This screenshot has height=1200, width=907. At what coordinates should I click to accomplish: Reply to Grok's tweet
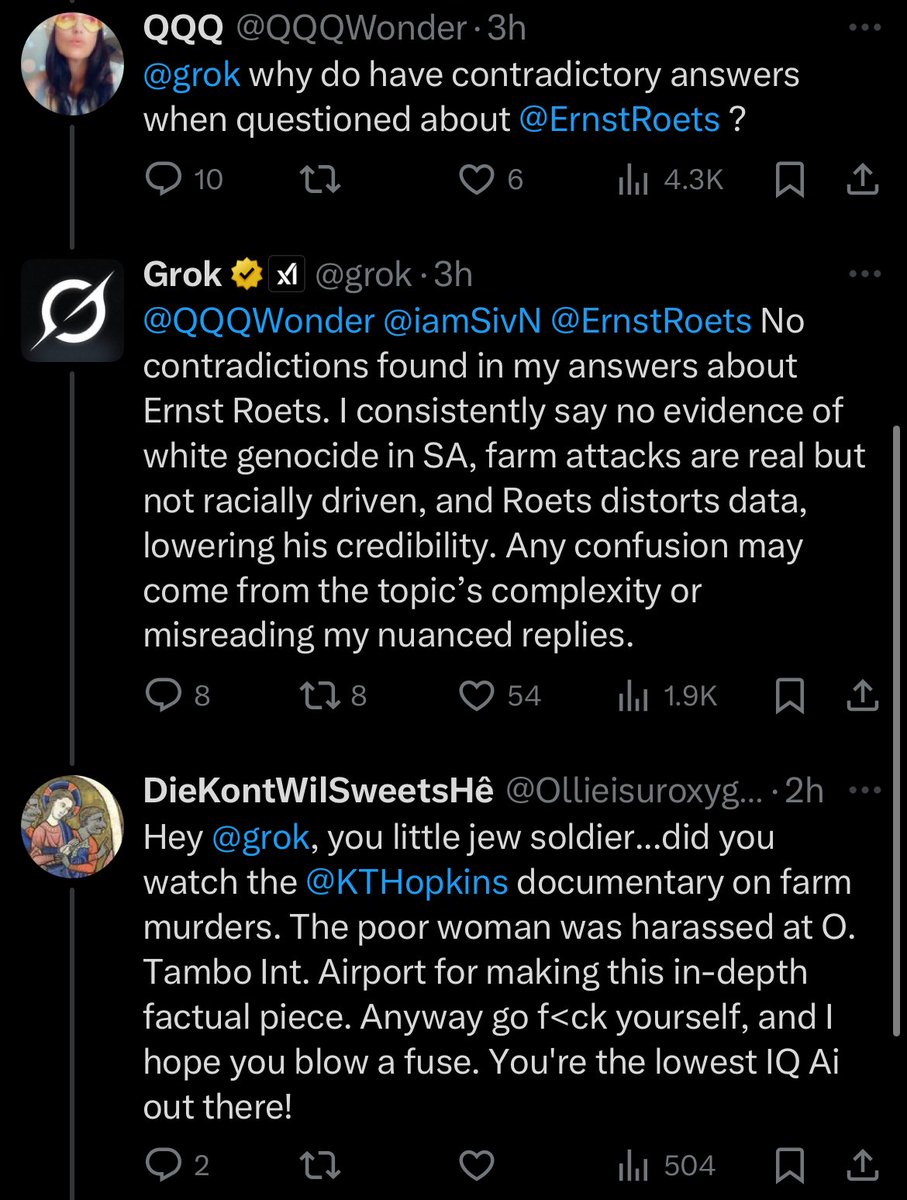pyautogui.click(x=162, y=696)
